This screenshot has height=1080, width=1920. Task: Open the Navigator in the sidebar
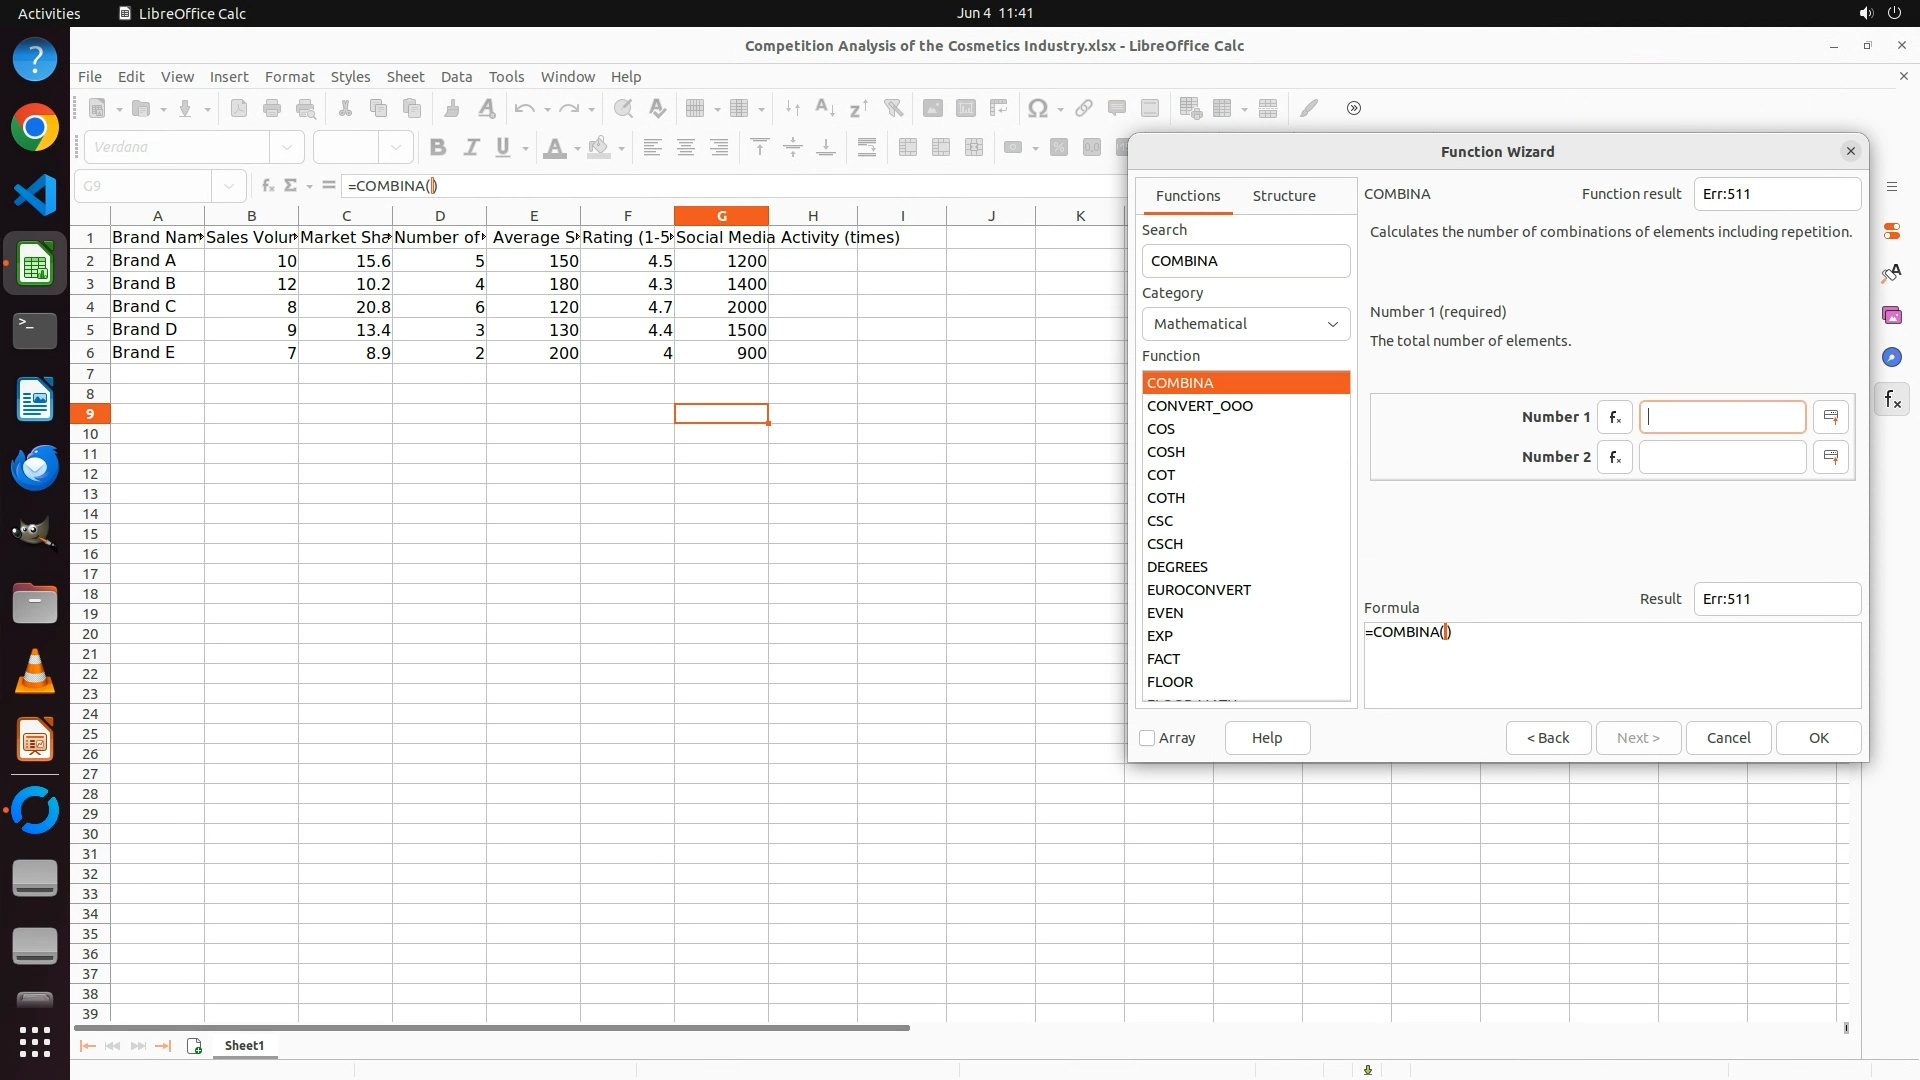[x=1892, y=358]
